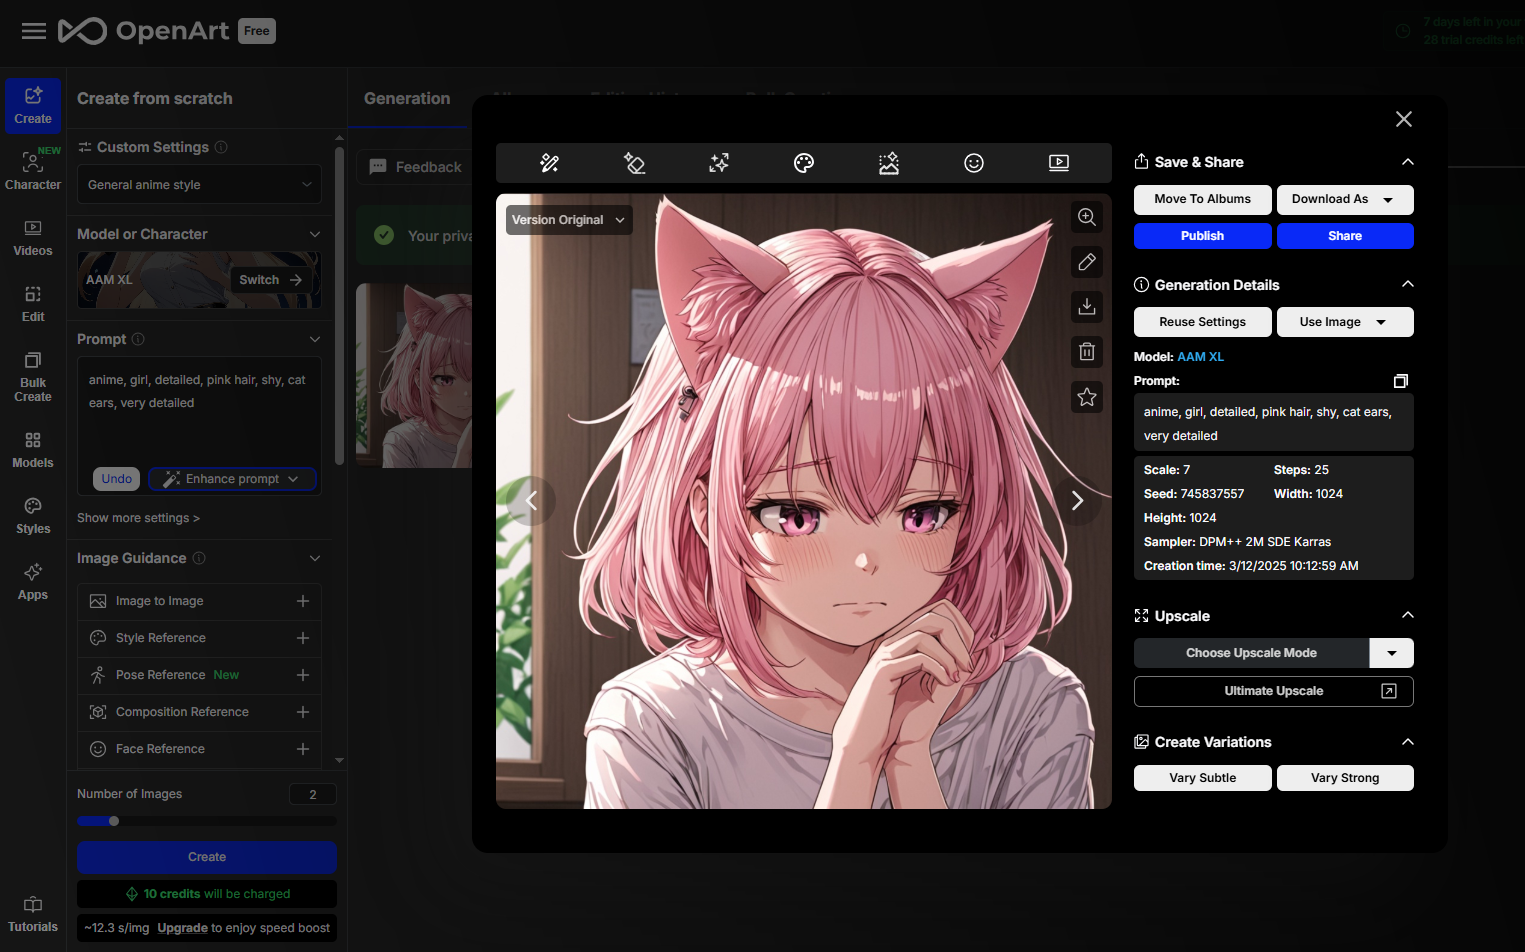Collapse the Image Guidance section
1525x952 pixels.
[x=315, y=558]
